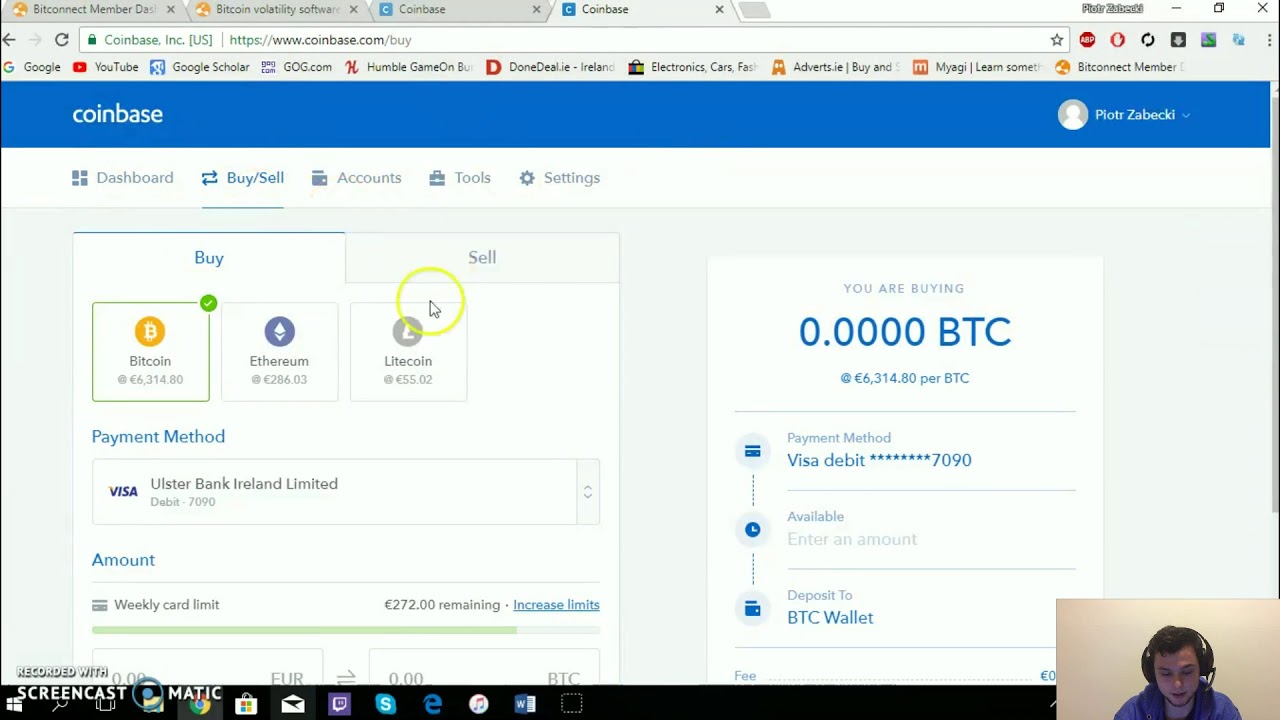Open Twitch from the taskbar
Screen dimensions: 1280x720
tap(339, 704)
